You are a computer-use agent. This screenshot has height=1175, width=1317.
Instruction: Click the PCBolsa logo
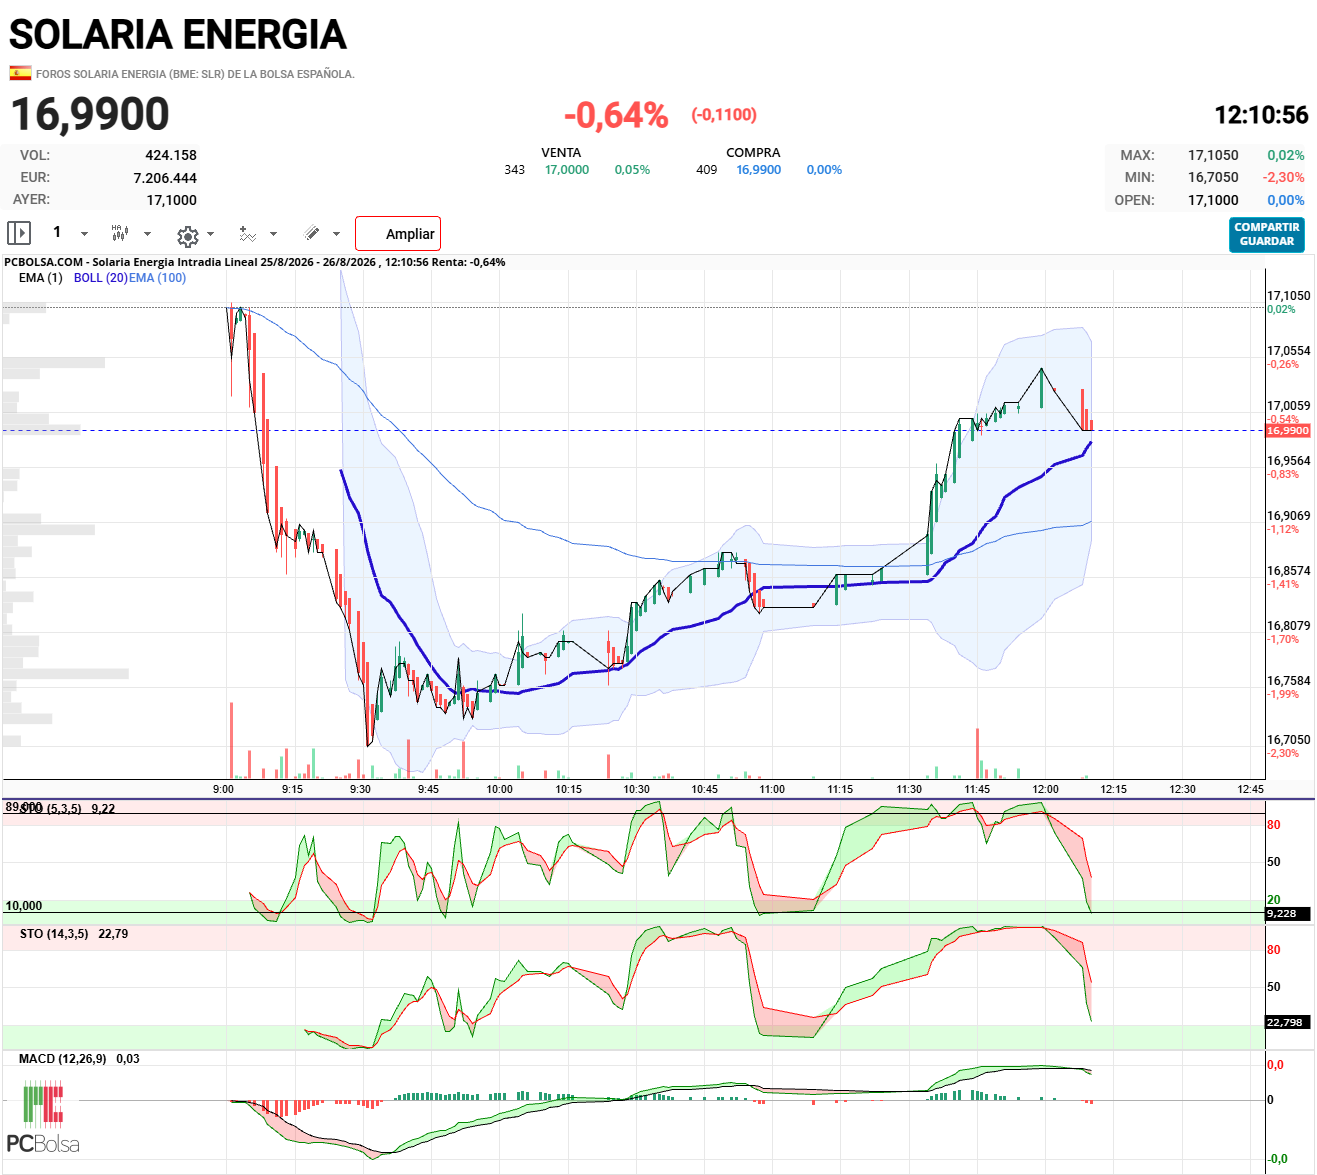(x=43, y=1119)
